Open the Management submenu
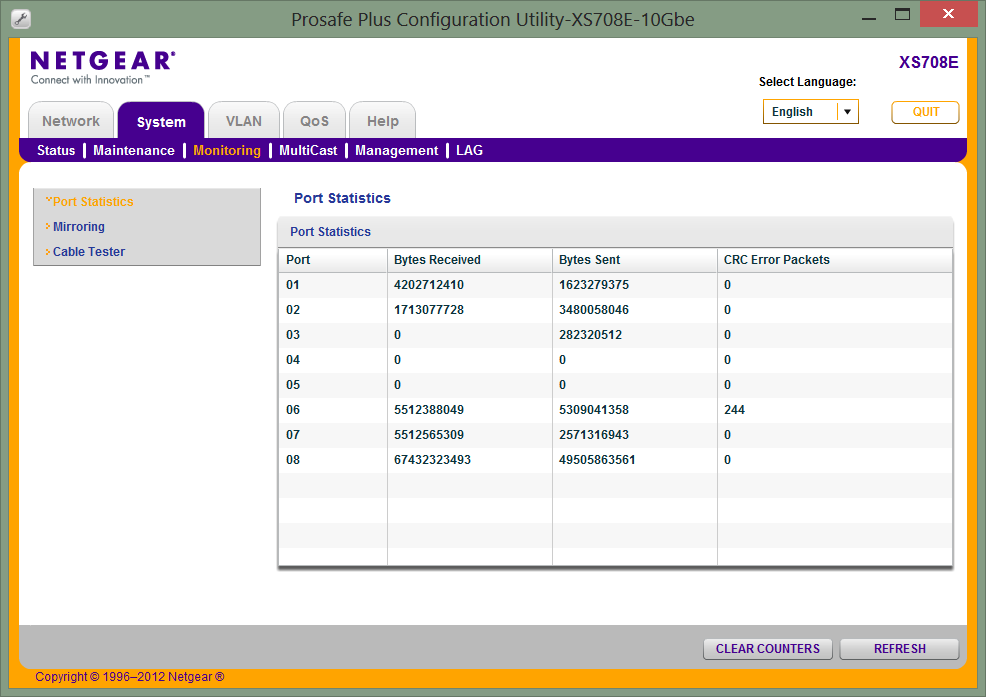Viewport: 986px width, 697px height. coord(397,150)
